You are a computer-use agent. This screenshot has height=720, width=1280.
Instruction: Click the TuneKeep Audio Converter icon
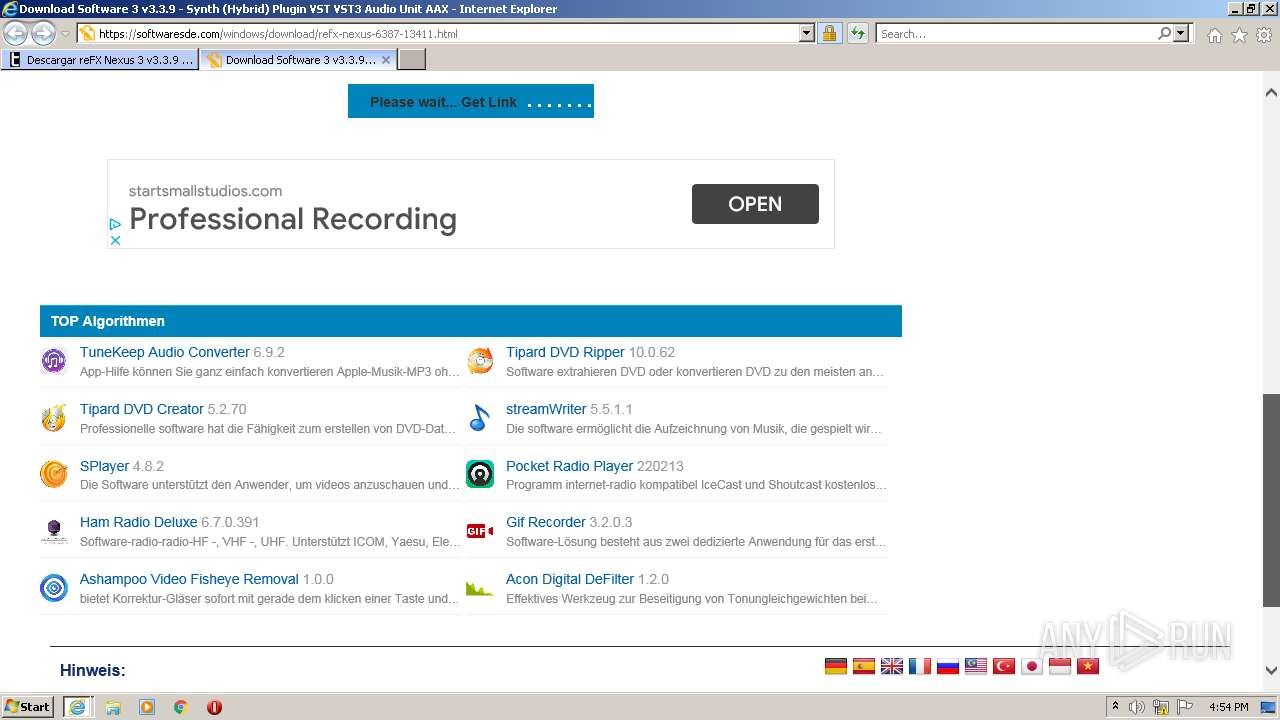[x=54, y=361]
